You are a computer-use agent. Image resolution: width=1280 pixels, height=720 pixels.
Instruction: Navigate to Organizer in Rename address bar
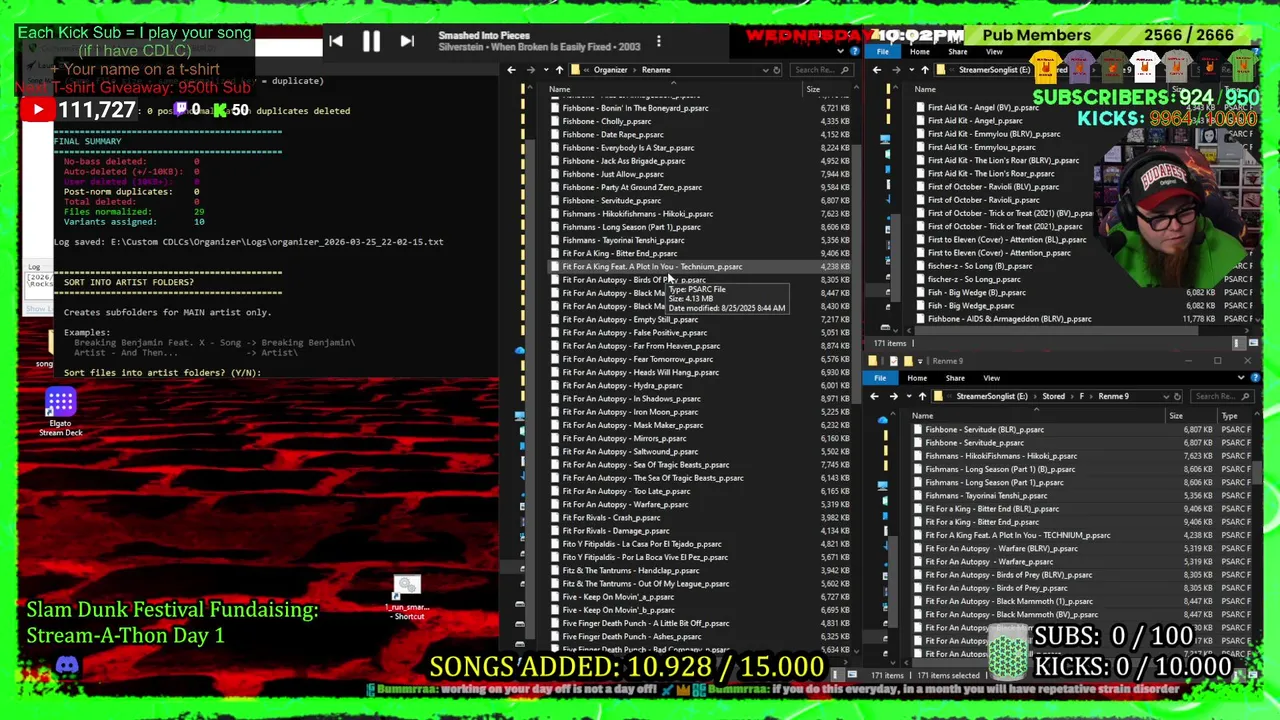point(610,70)
